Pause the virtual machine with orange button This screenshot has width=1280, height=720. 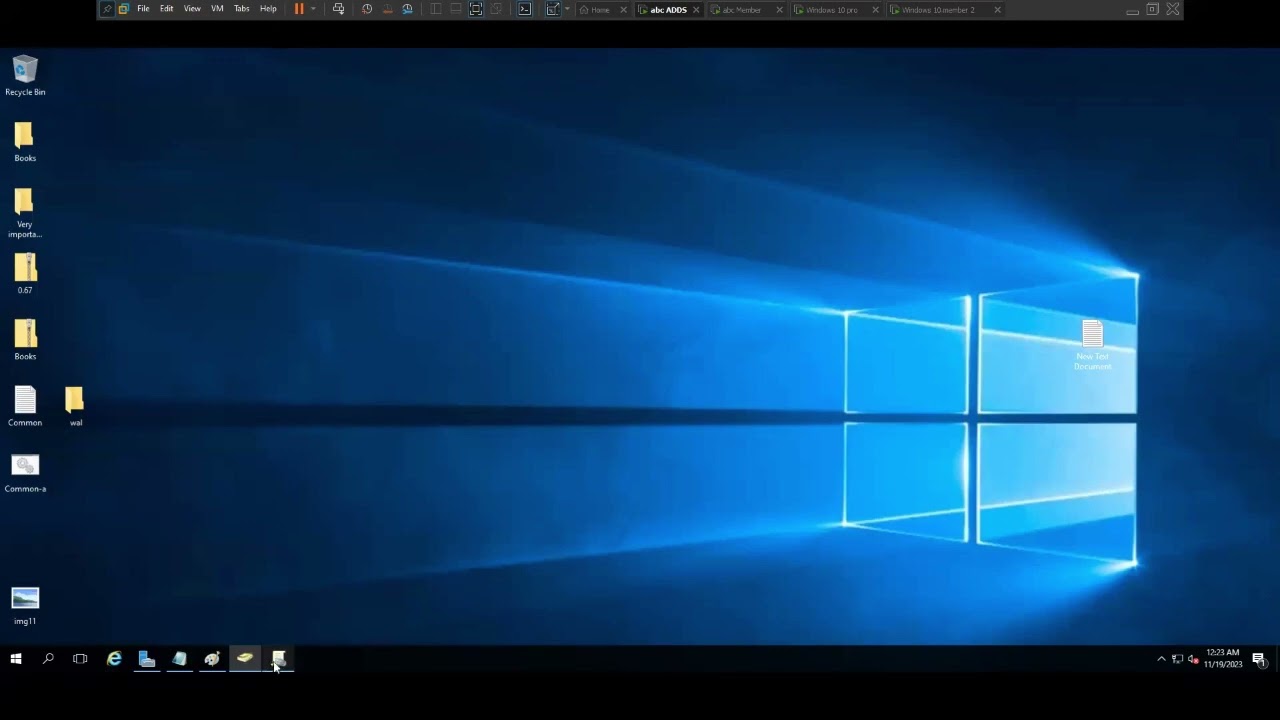click(299, 9)
